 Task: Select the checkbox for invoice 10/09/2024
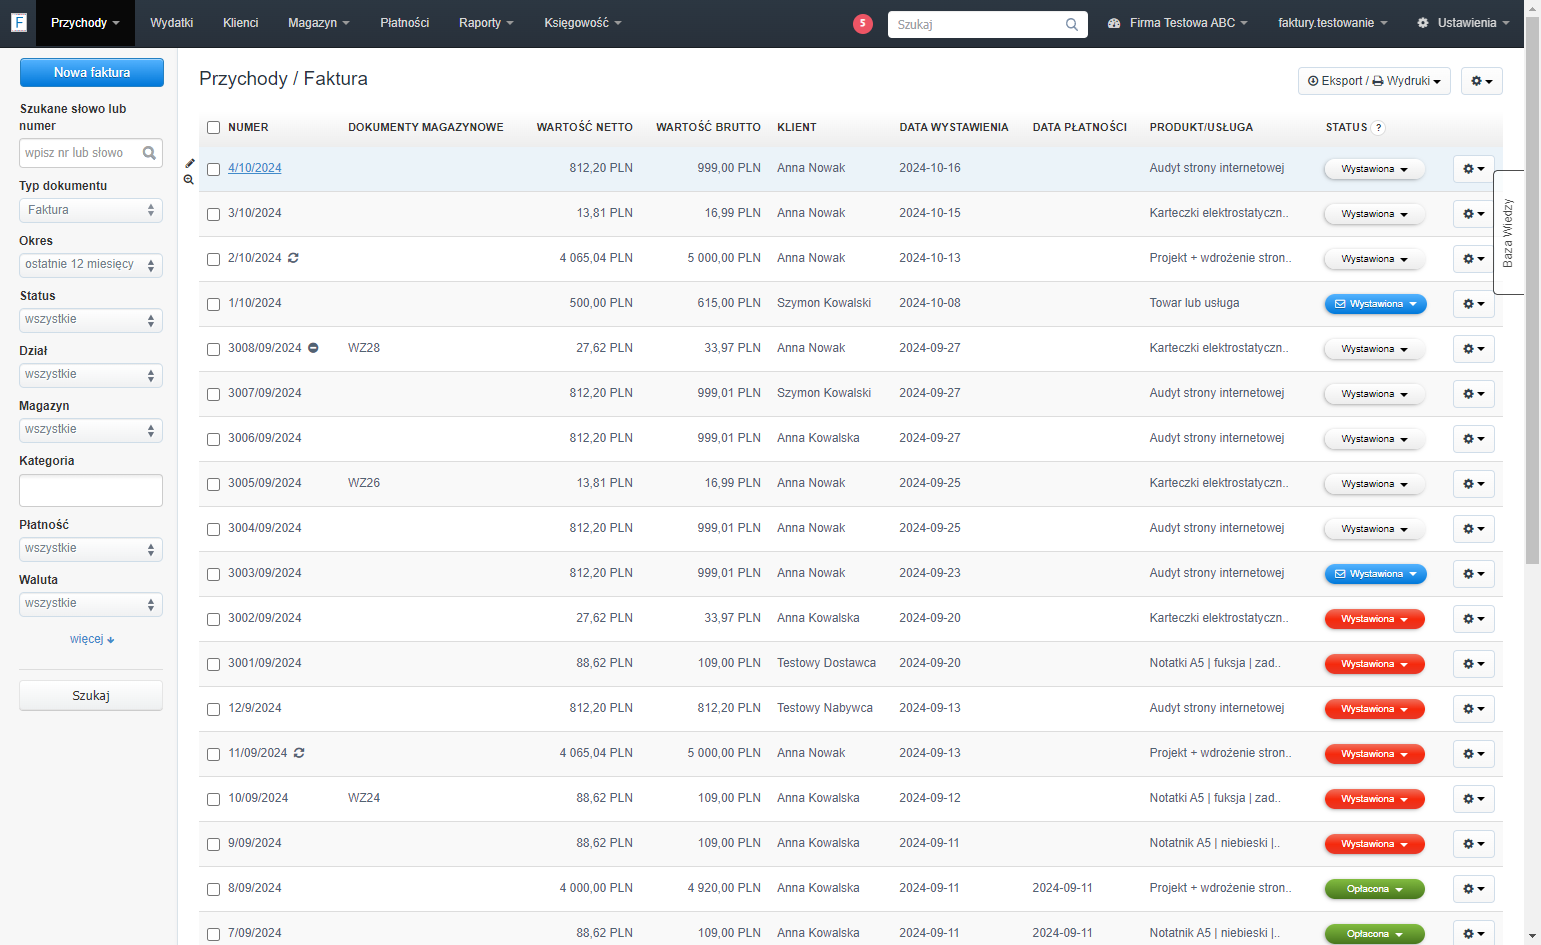tap(213, 799)
